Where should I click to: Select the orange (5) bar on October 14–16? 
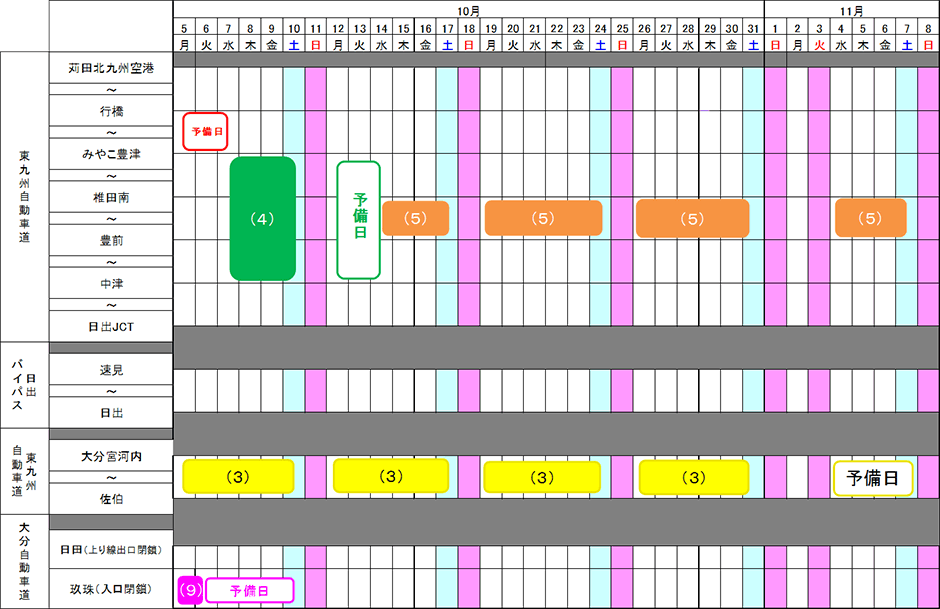pyautogui.click(x=415, y=218)
